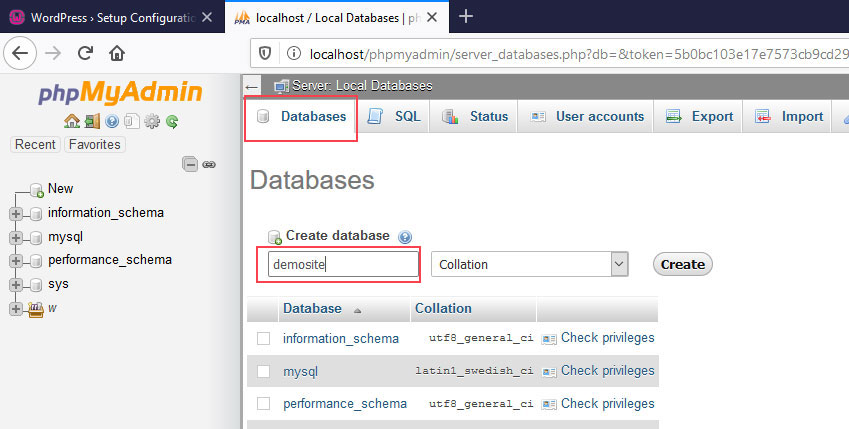This screenshot has height=429, width=849.
Task: Open the Collation dropdown
Action: point(530,264)
